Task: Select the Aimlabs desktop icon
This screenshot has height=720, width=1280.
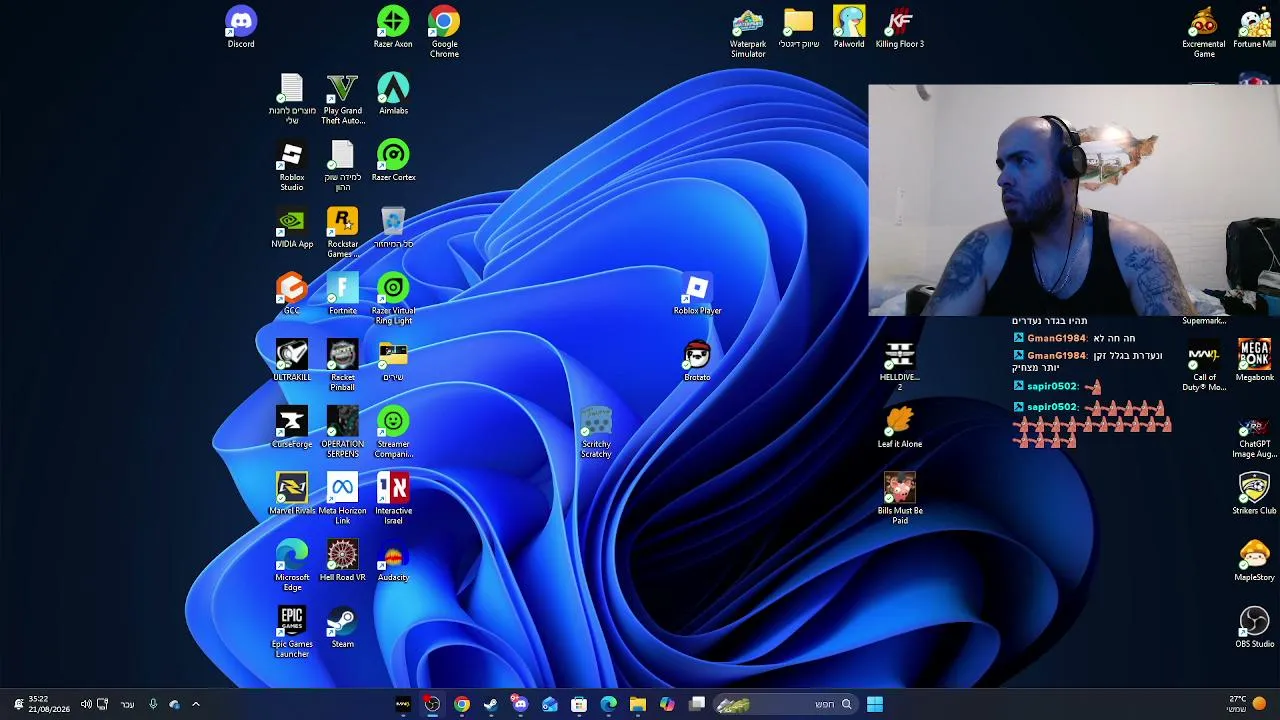Action: (393, 95)
